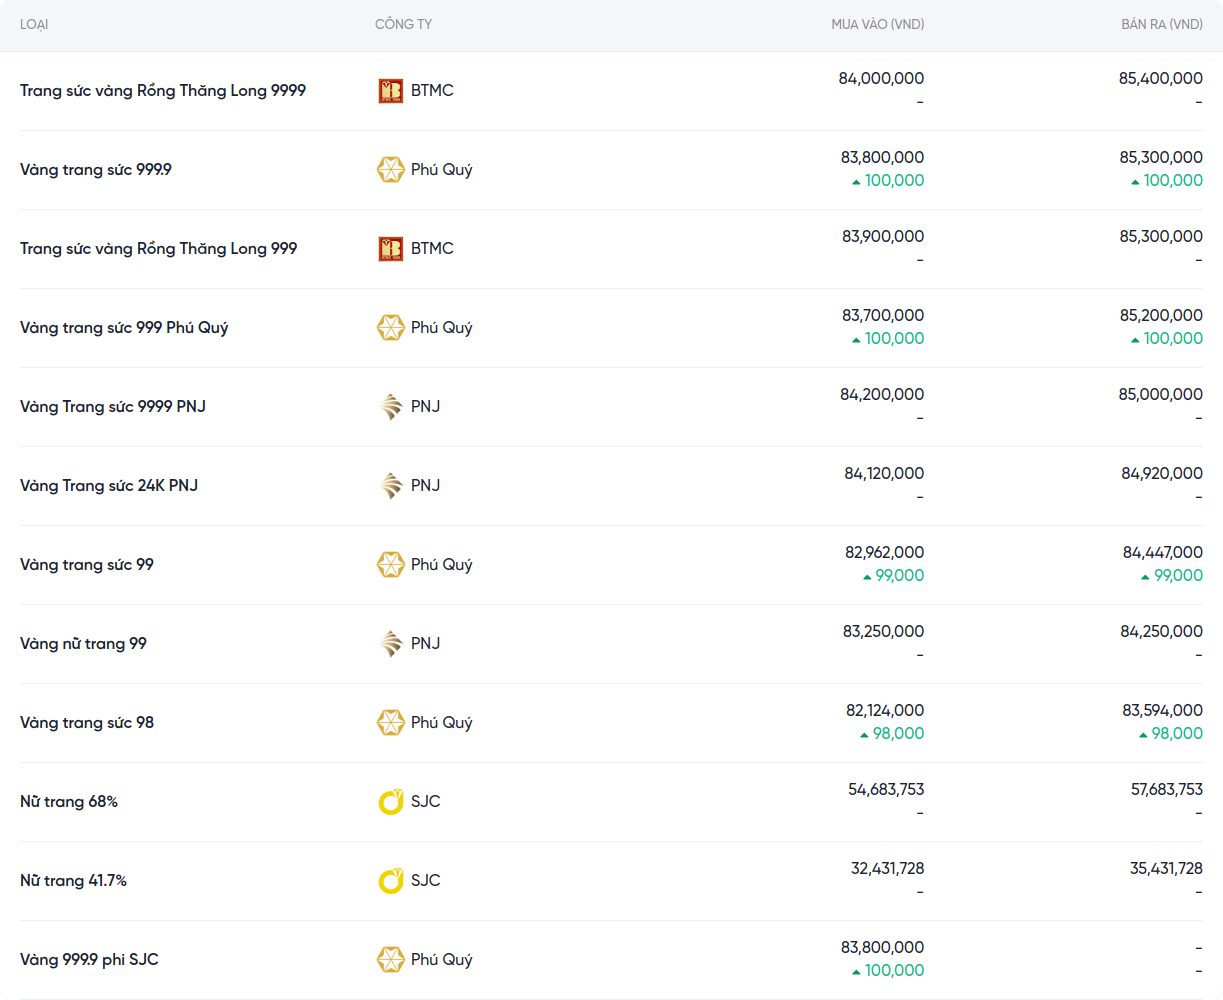Open Vàng 999.9 phi SJC entry

89,960
